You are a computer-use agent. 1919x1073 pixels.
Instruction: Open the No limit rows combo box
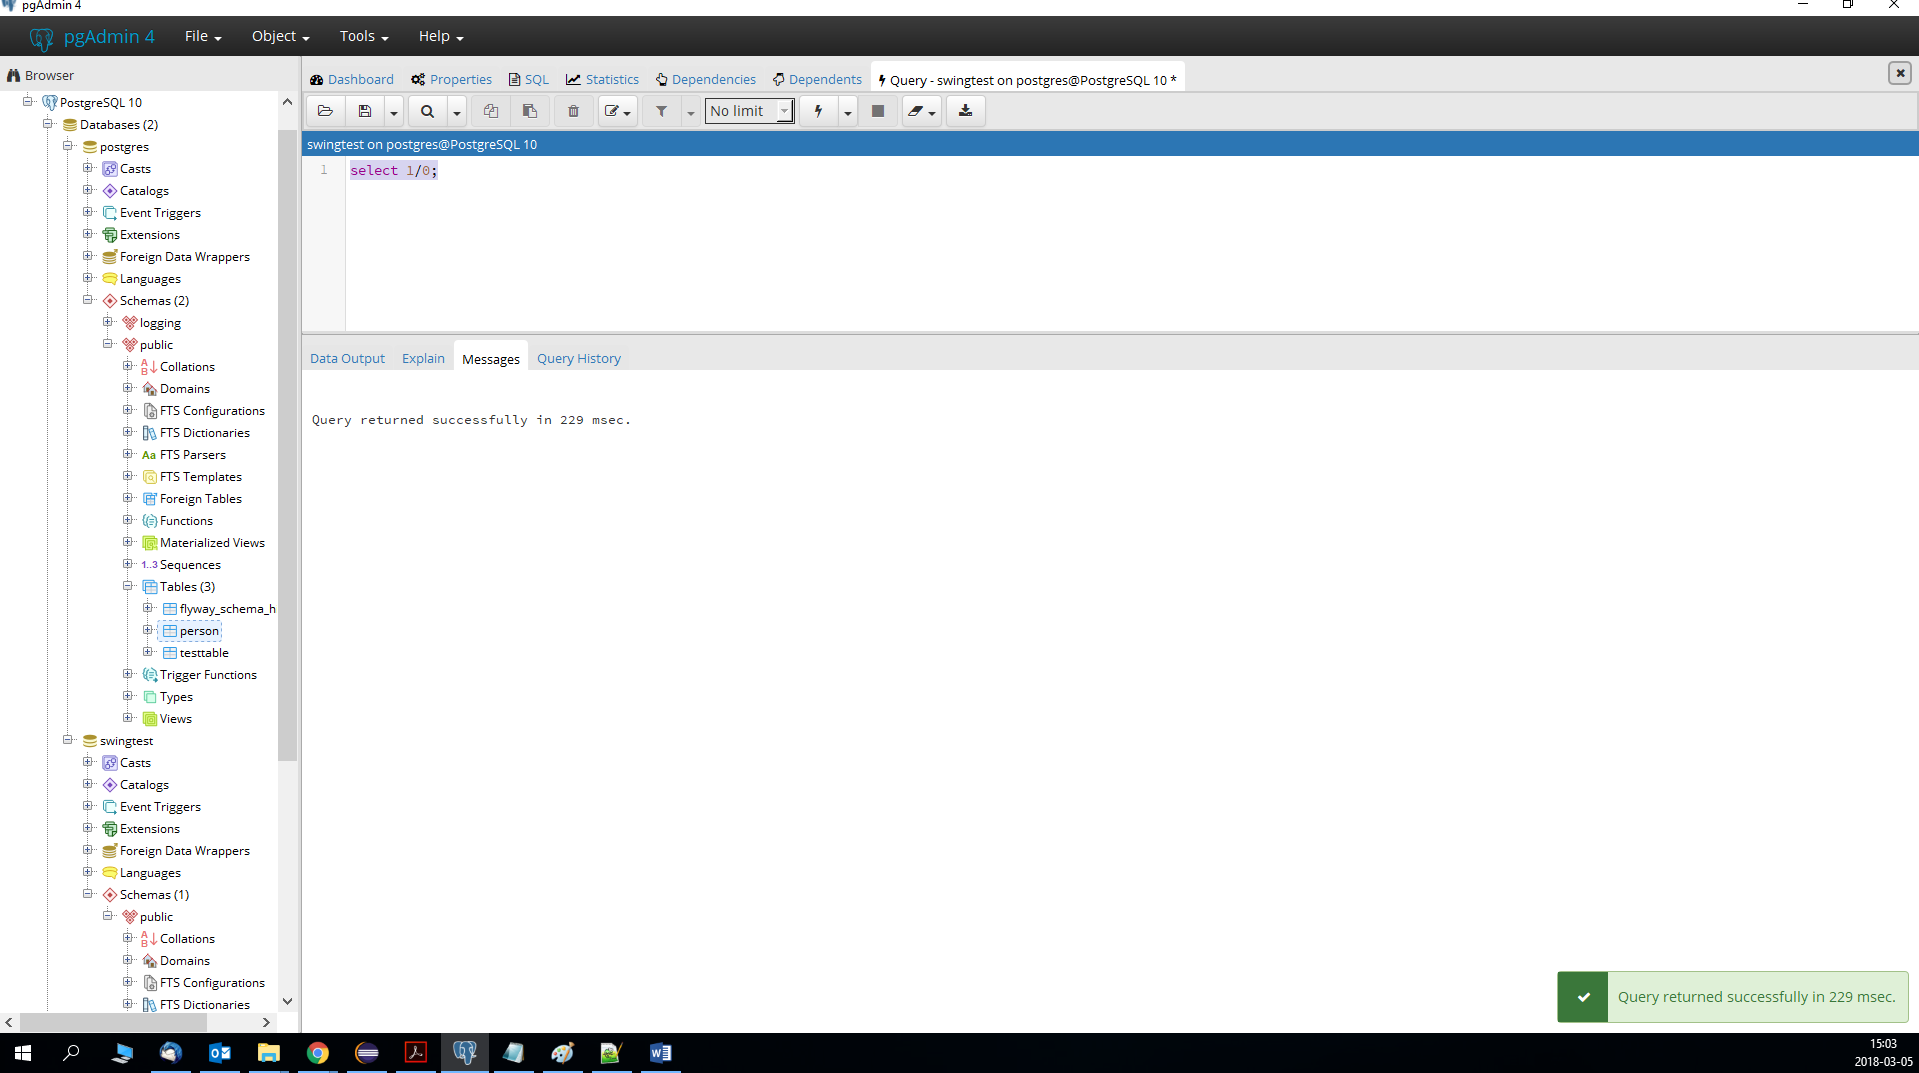pyautogui.click(x=749, y=111)
